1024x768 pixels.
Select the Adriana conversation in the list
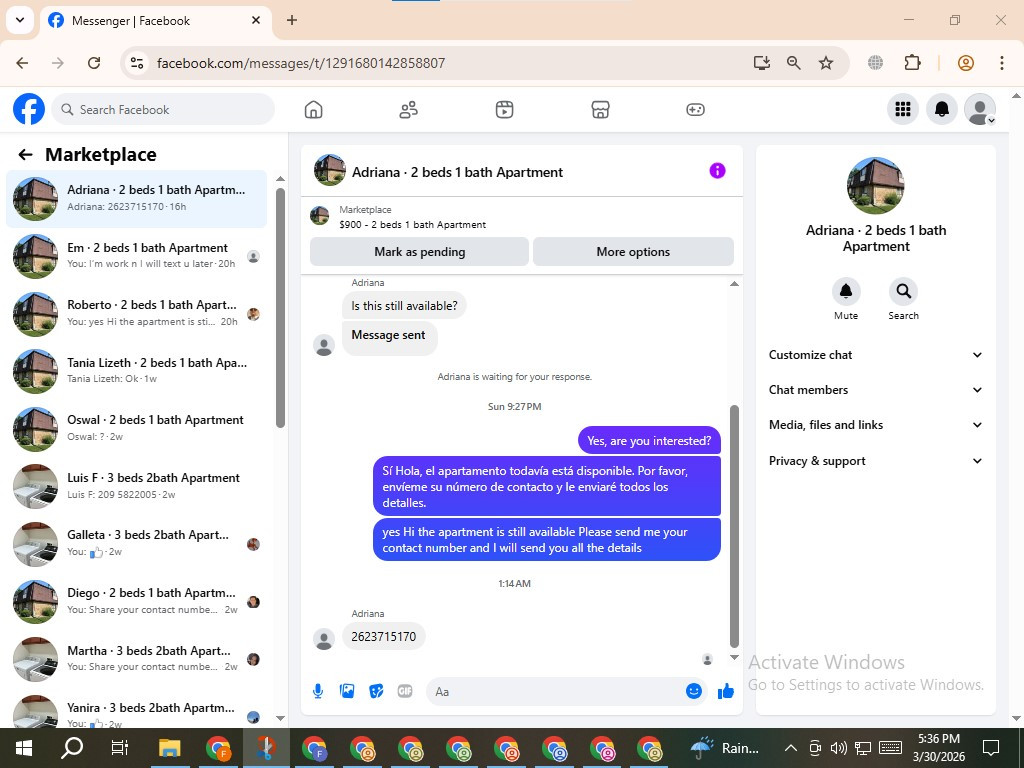pos(136,199)
